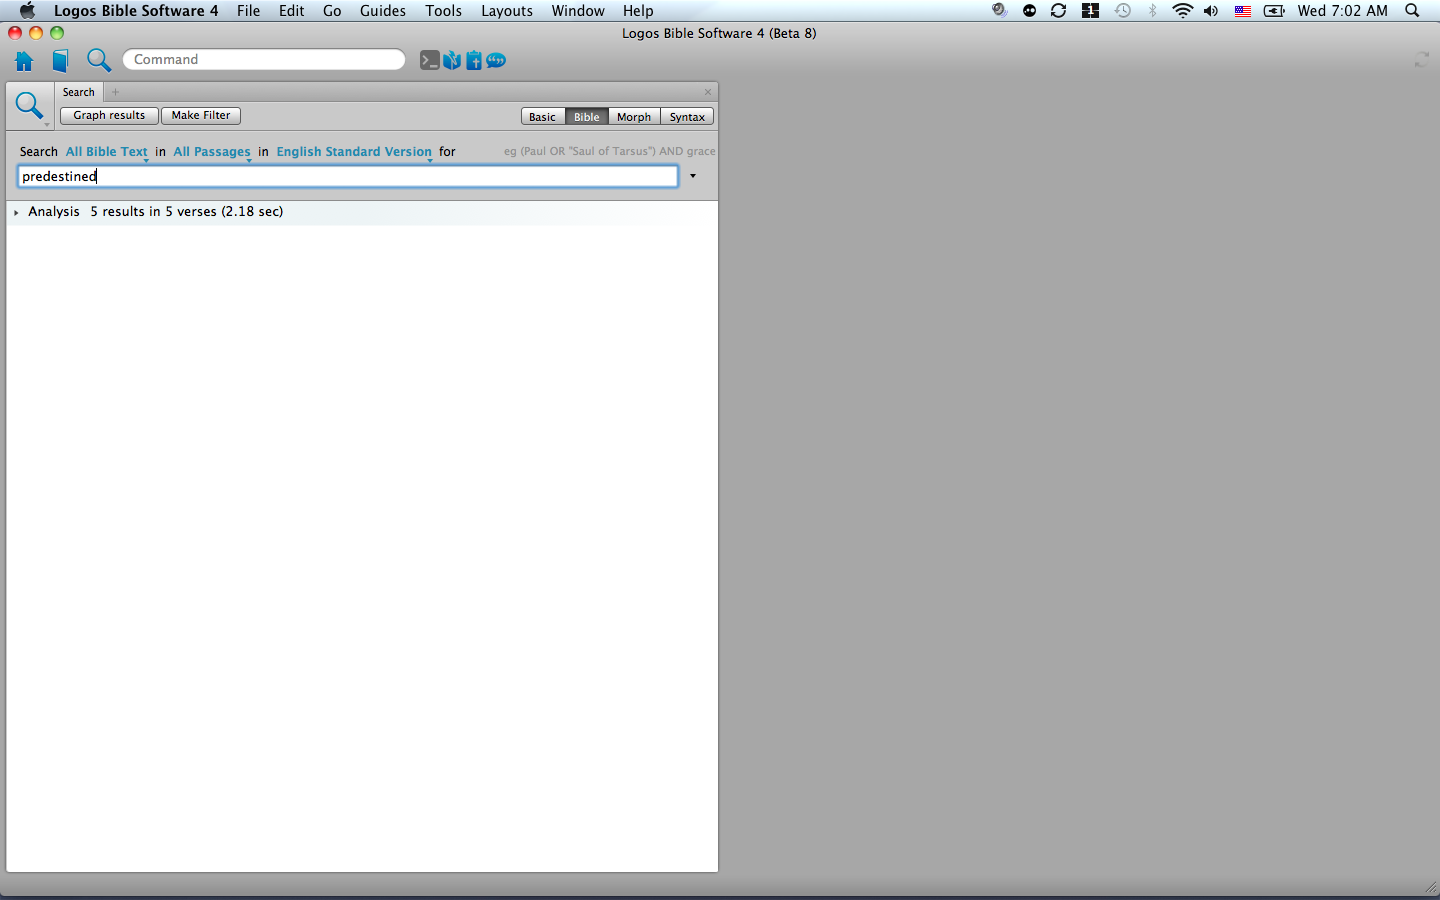Close the Search panel with the x
Viewport: 1440px width, 900px height.
708,92
